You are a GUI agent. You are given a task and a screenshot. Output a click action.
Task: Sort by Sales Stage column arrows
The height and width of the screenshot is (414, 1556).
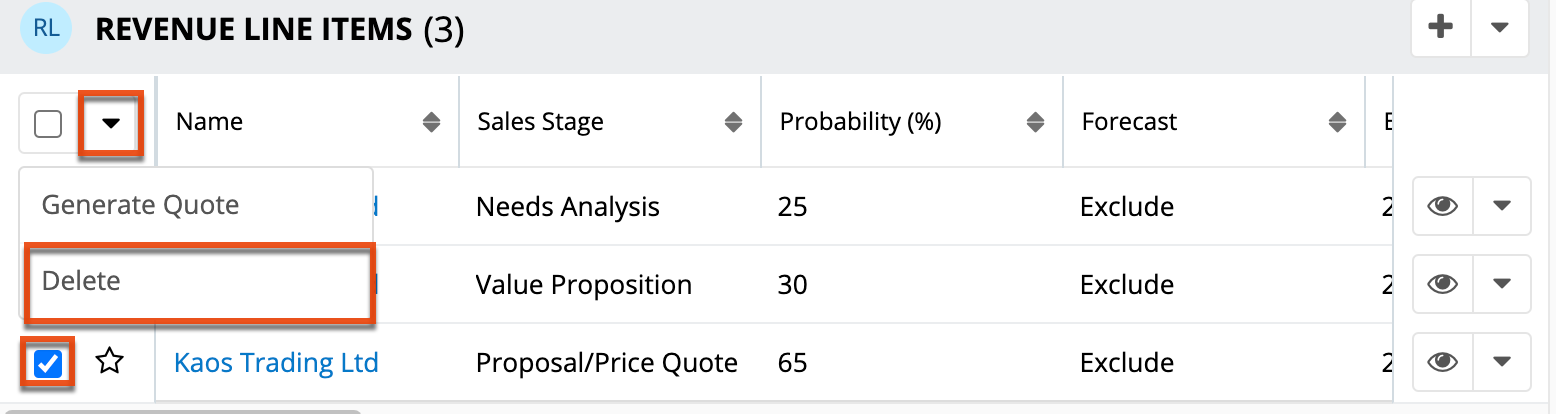point(733,122)
